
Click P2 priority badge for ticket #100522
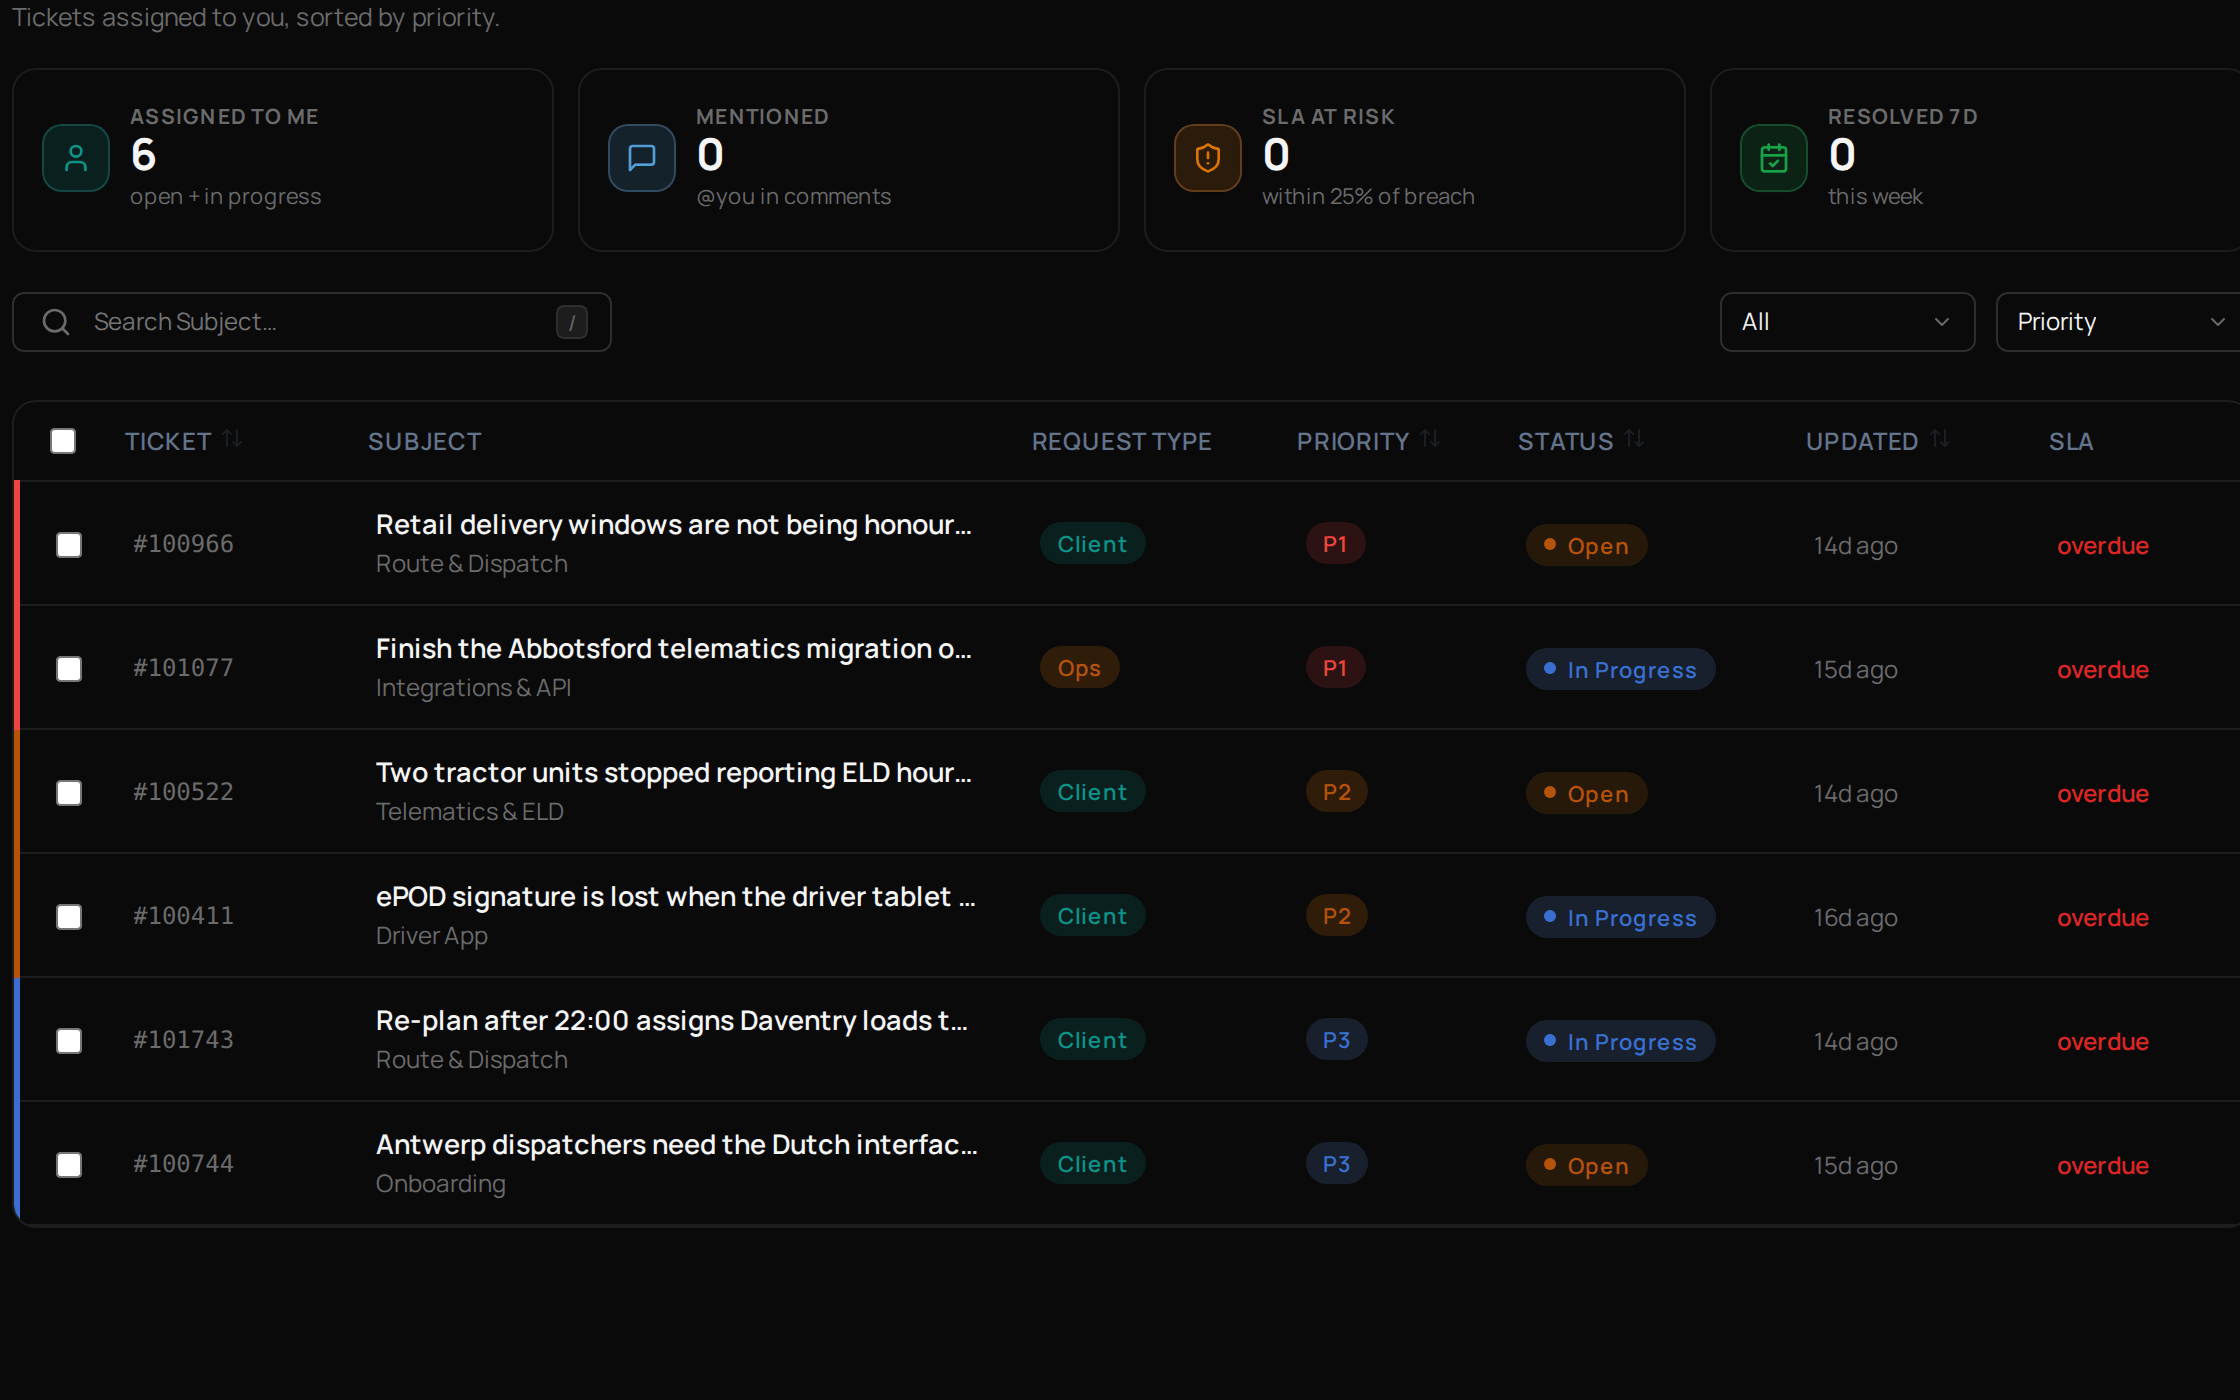pyautogui.click(x=1336, y=792)
